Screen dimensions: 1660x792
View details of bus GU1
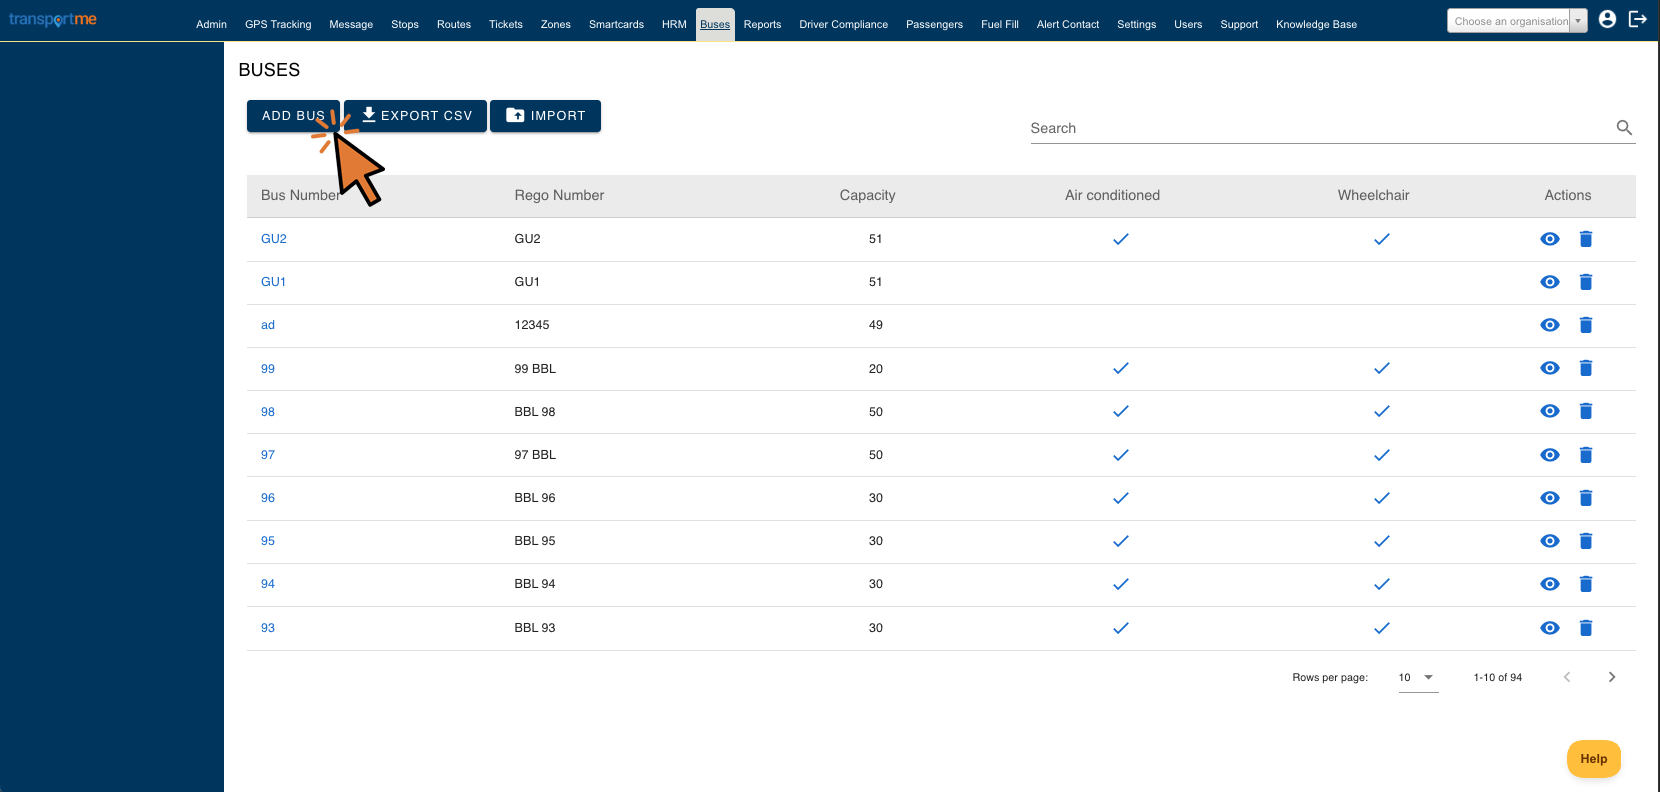pos(1550,282)
